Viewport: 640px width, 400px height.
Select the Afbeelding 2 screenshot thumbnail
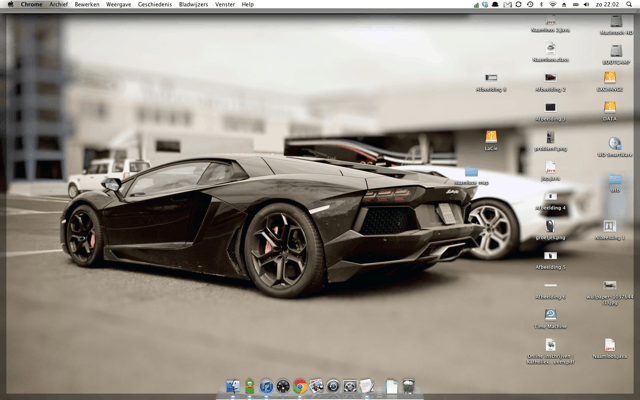(x=550, y=78)
